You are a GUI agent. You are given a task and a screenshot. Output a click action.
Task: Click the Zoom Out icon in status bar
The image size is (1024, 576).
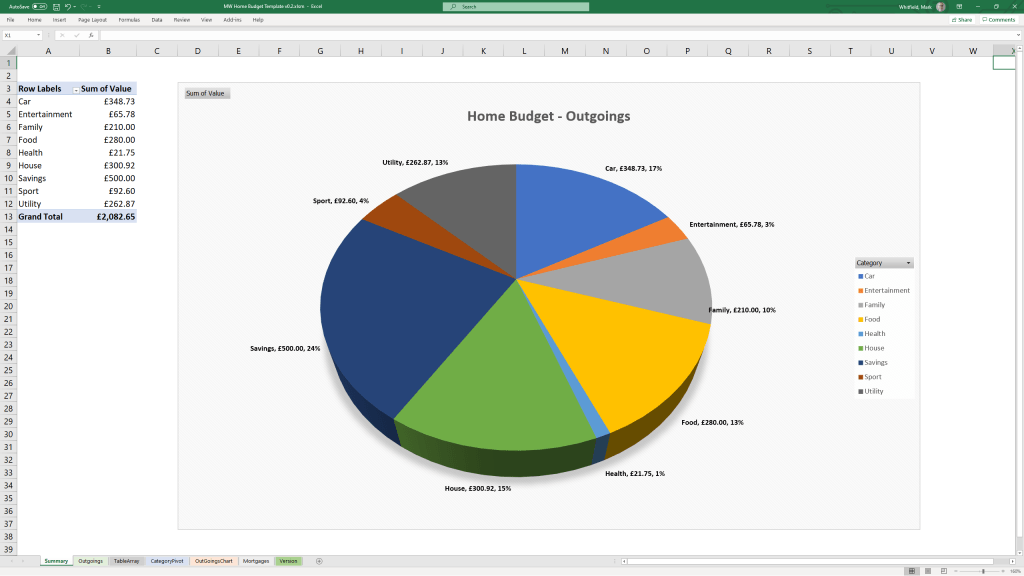[957, 570]
